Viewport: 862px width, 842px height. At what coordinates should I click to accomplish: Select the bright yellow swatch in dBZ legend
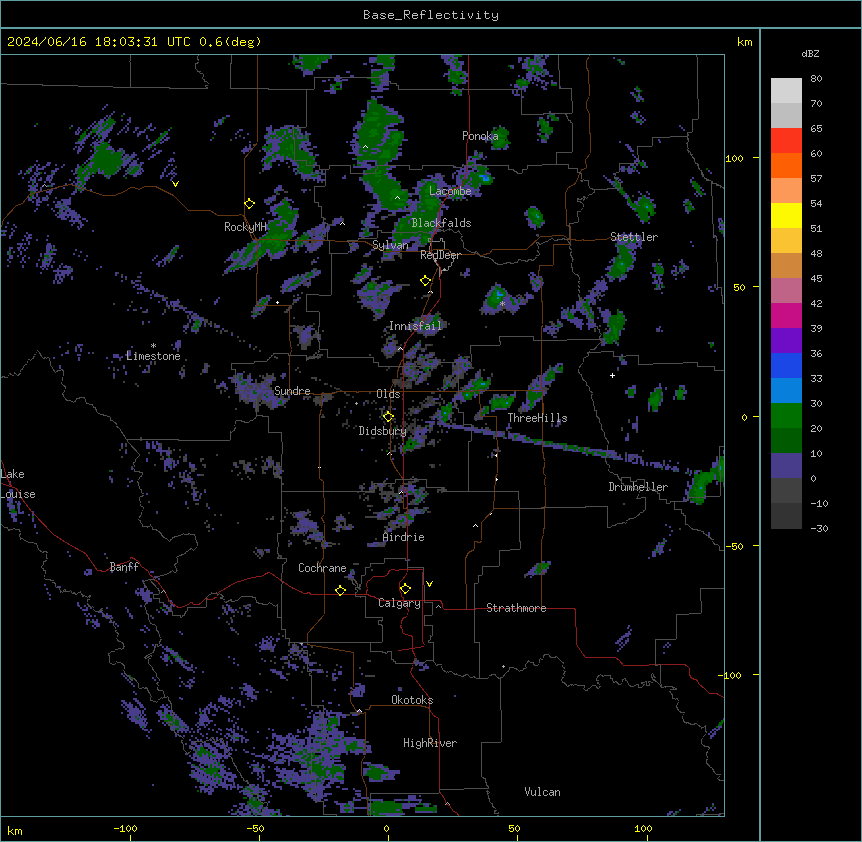pos(786,215)
